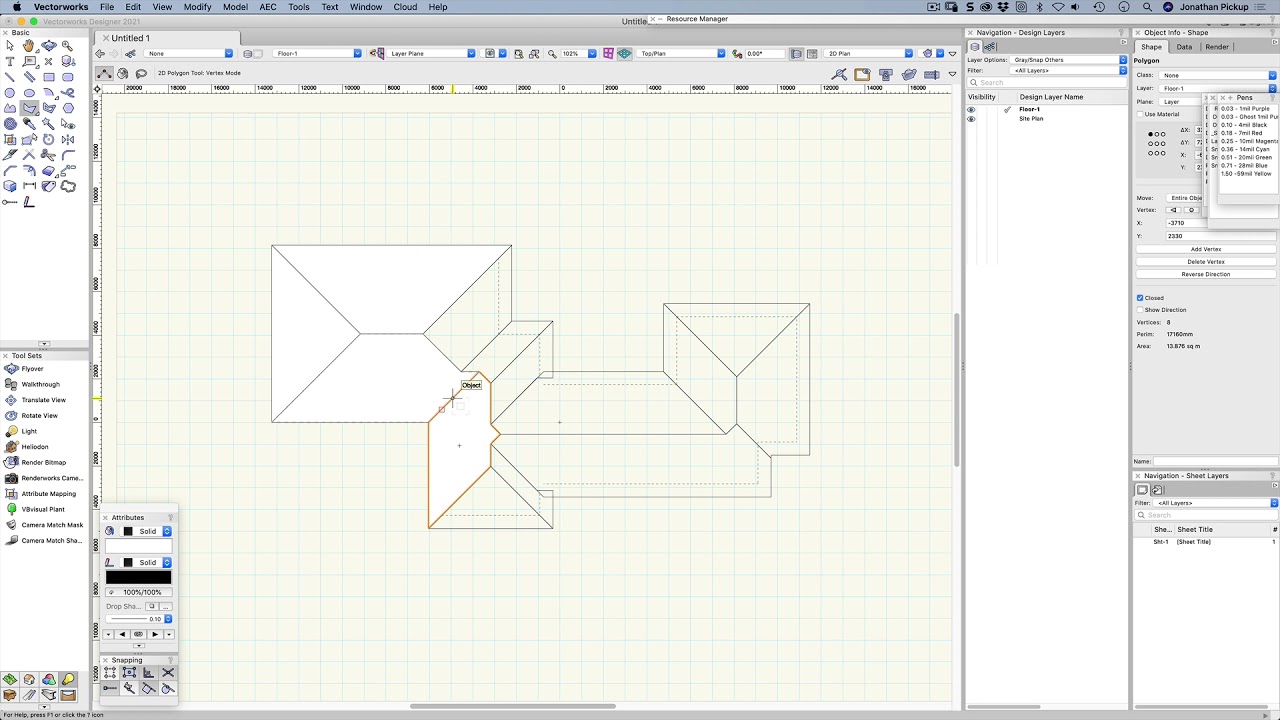Select the Spiral tool
1280x720 pixels.
coord(10,124)
